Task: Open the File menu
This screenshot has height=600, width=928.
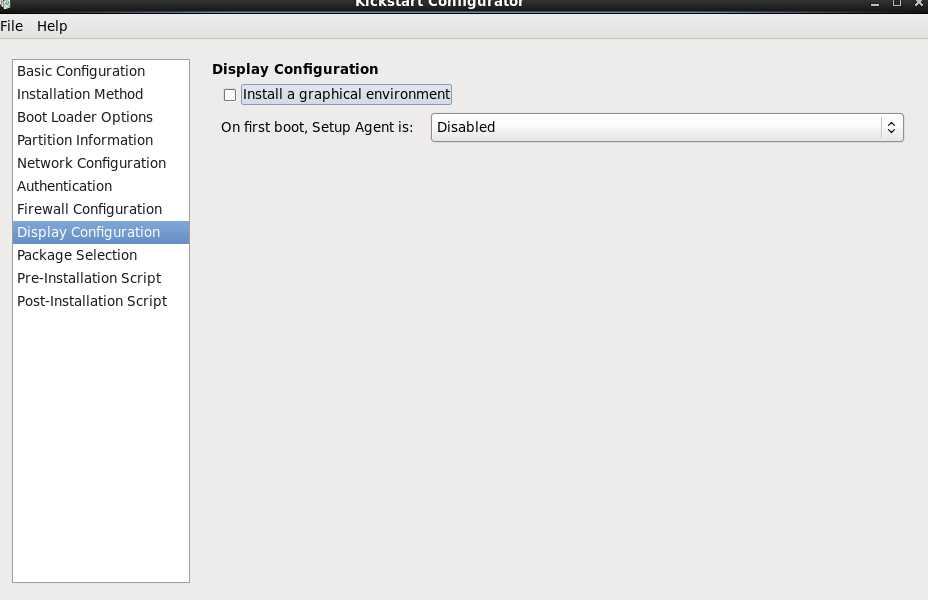Action: coord(11,26)
